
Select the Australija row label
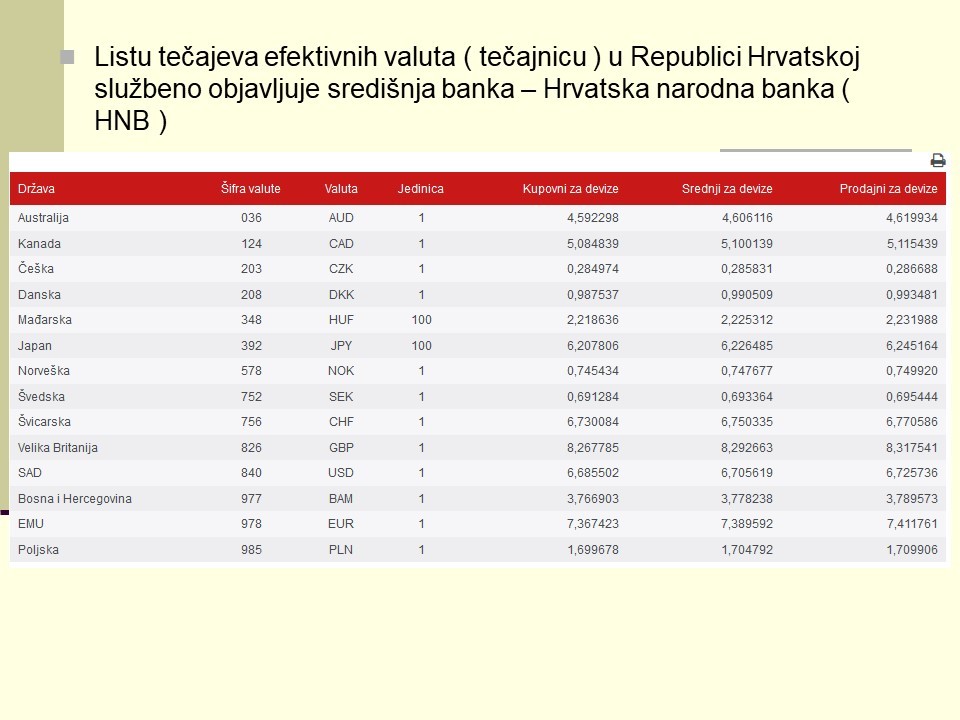point(43,218)
